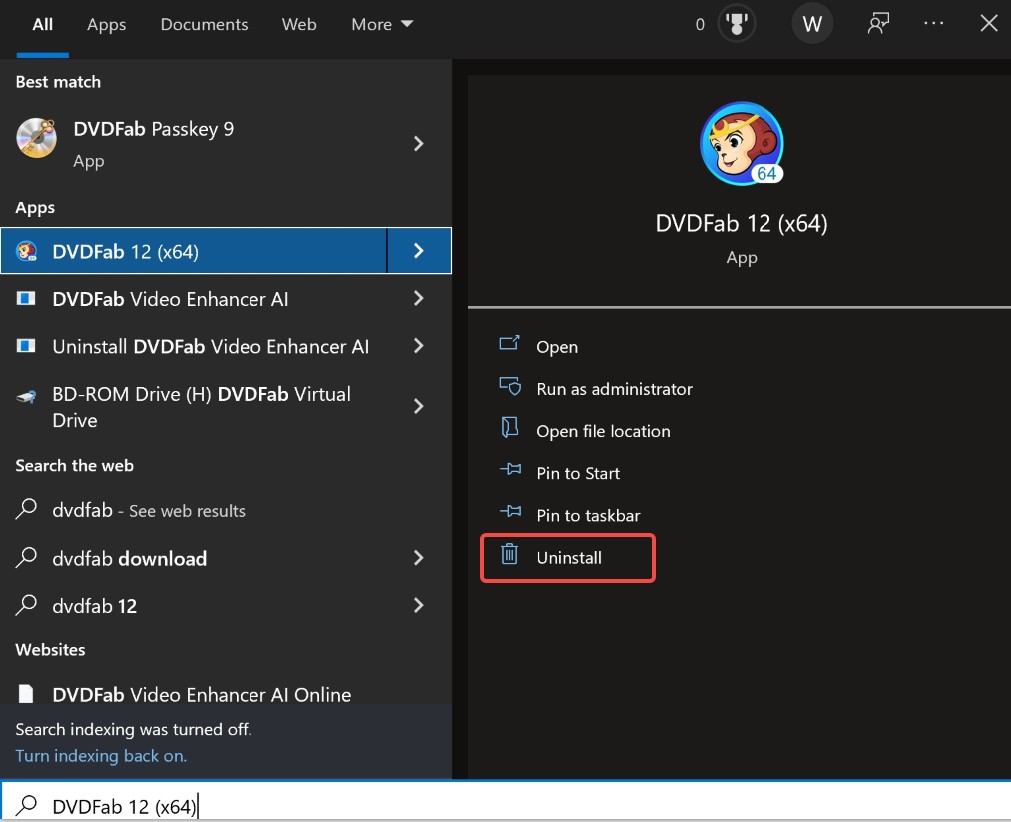Image resolution: width=1011 pixels, height=822 pixels.
Task: Click the feedback icon near the top right
Action: click(878, 23)
